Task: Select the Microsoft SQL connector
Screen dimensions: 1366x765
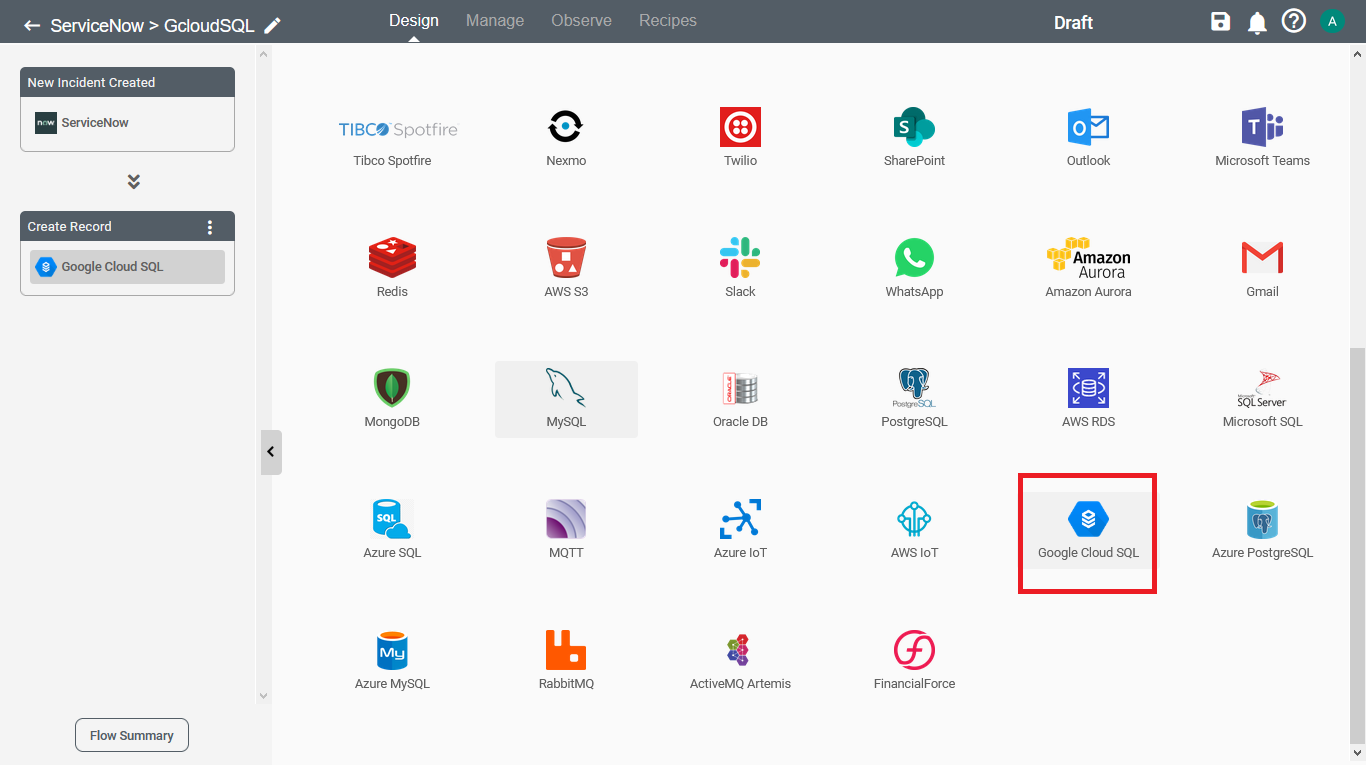Action: pos(1262,399)
